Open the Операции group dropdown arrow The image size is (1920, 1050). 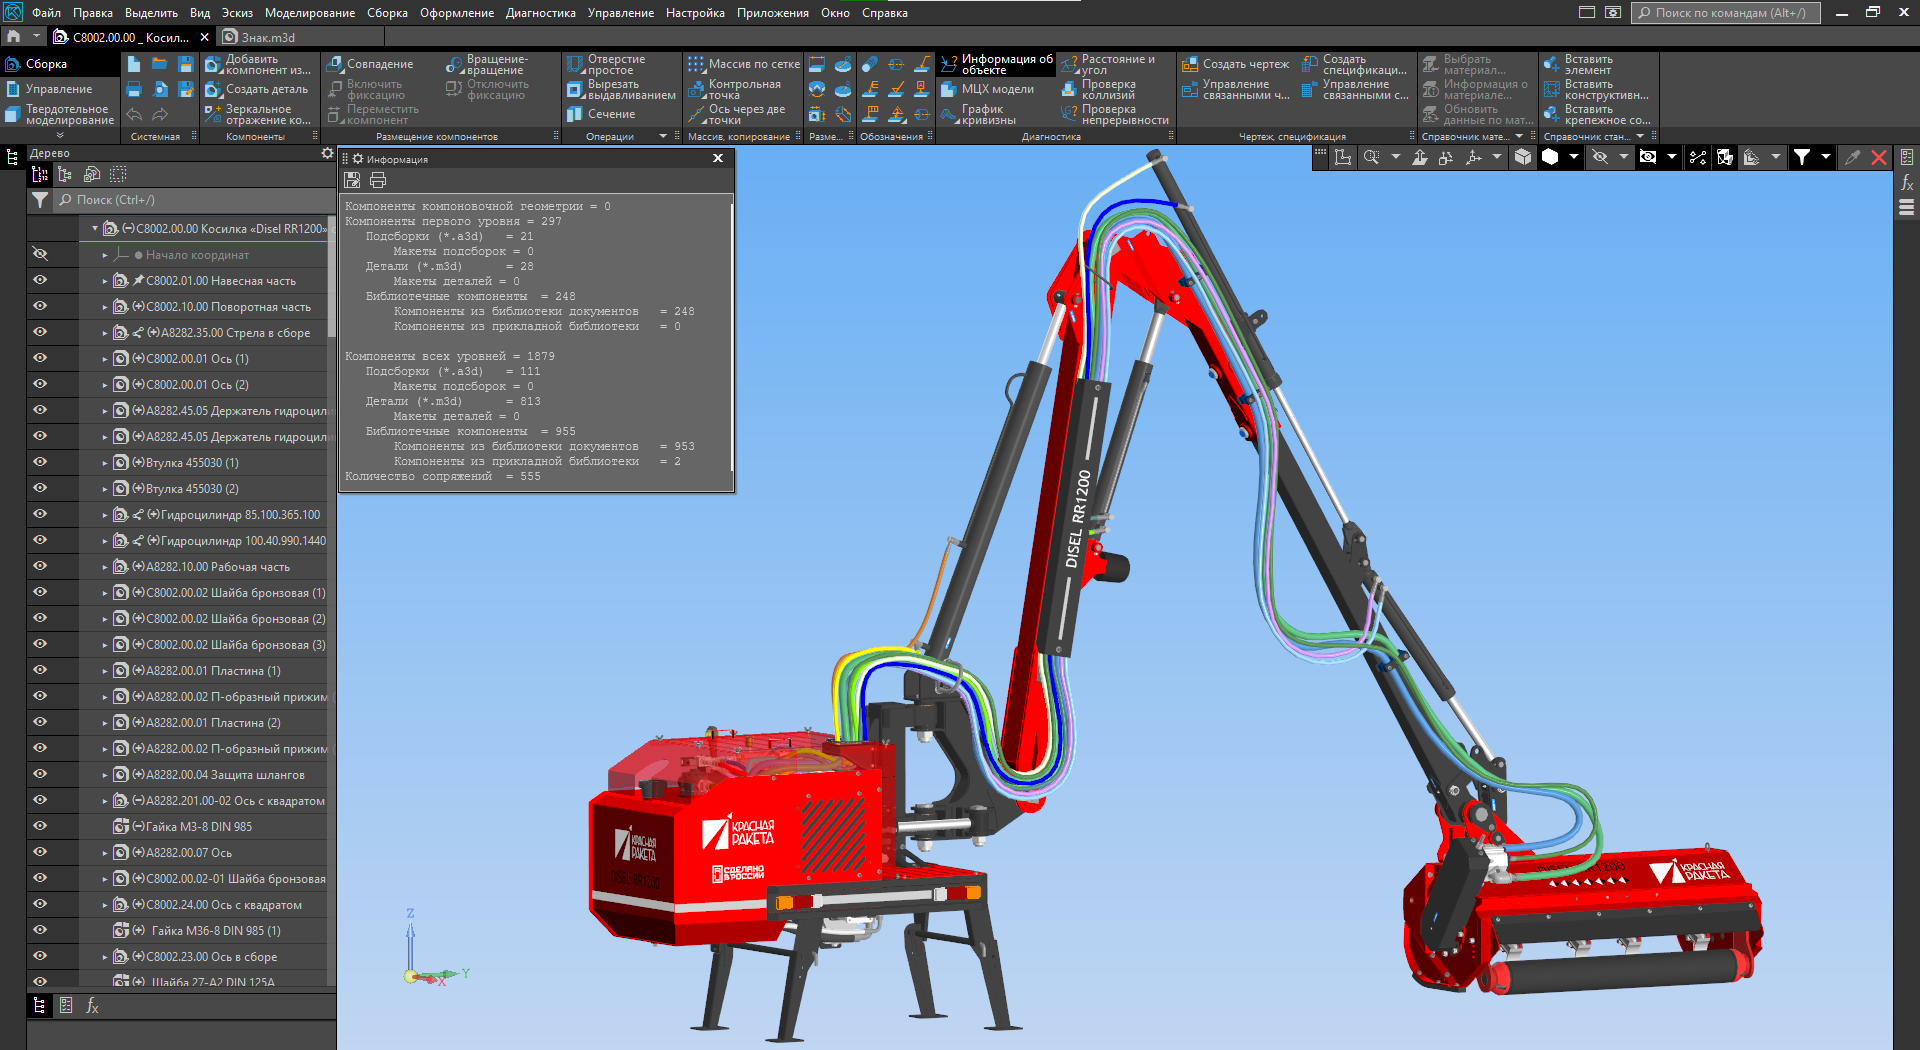(x=662, y=137)
